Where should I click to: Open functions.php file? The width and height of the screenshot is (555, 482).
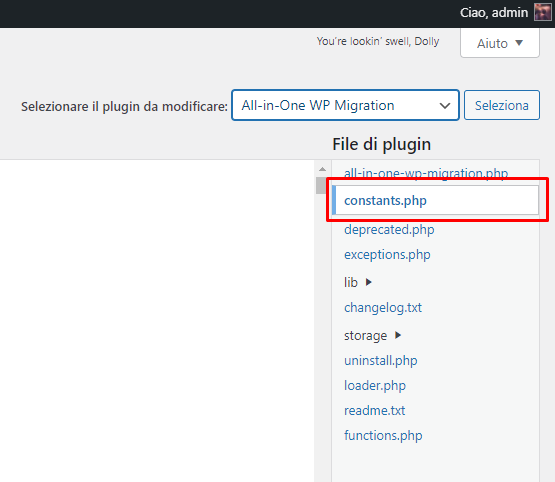(x=383, y=435)
